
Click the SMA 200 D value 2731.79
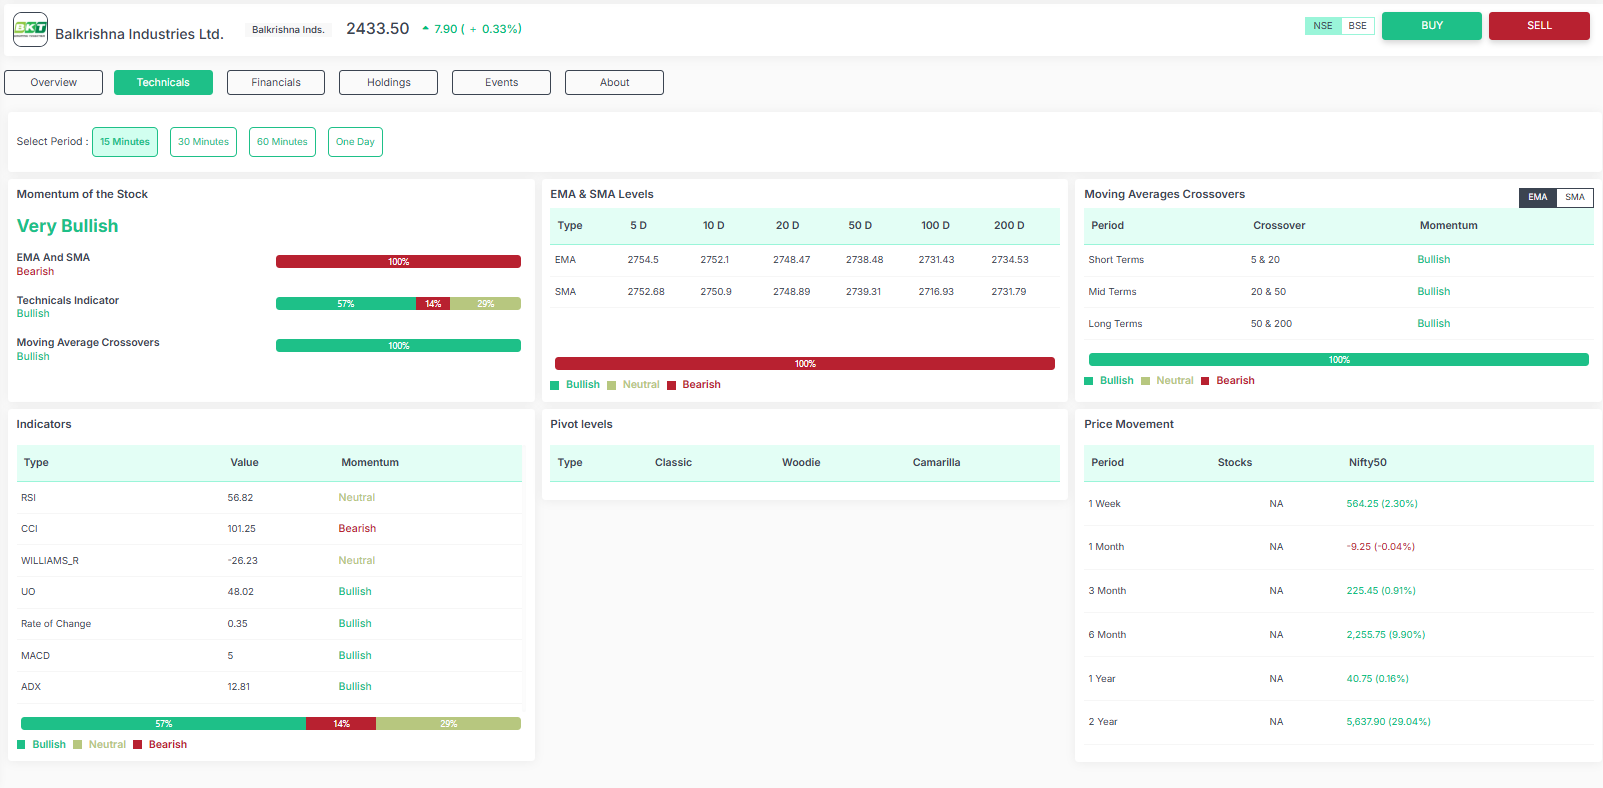click(x=1009, y=292)
